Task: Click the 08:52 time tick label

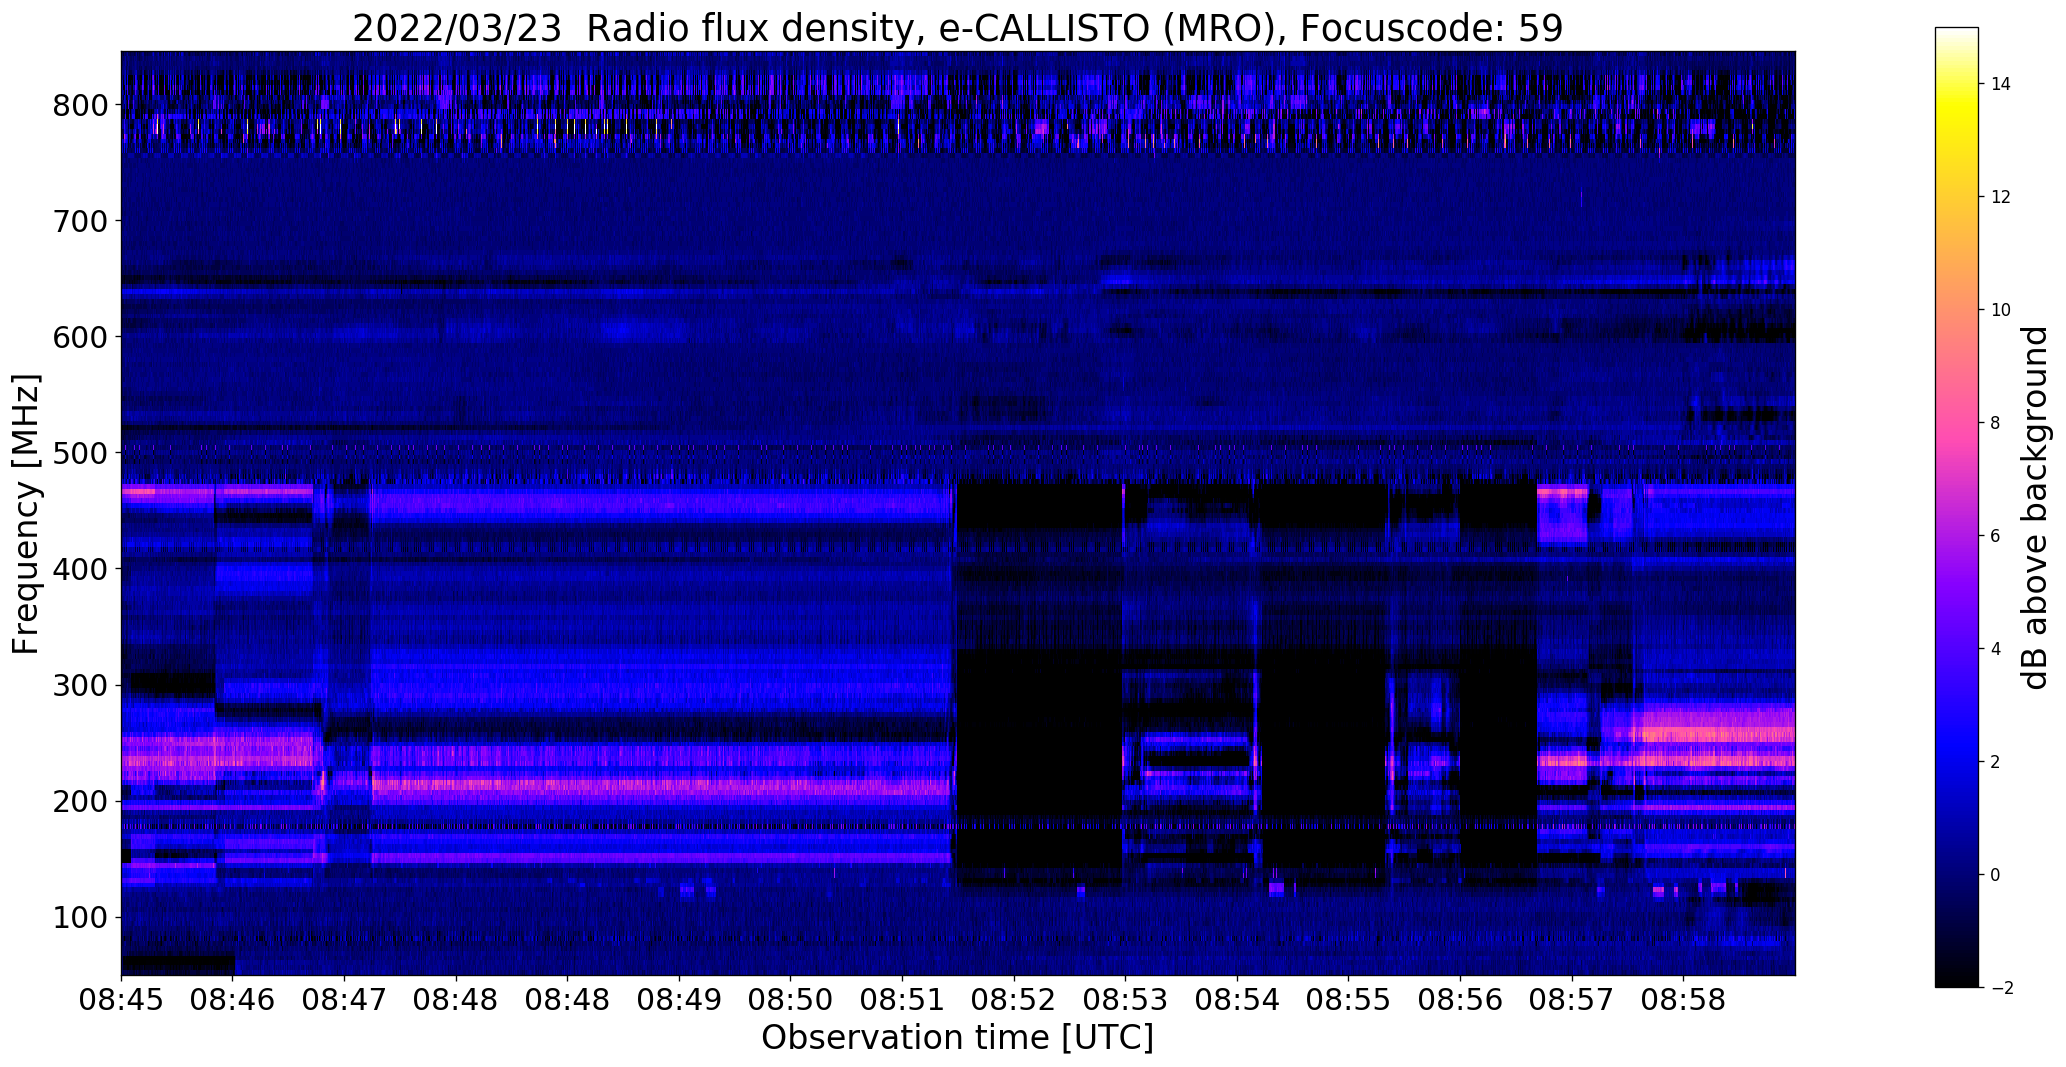Action: point(1015,1002)
